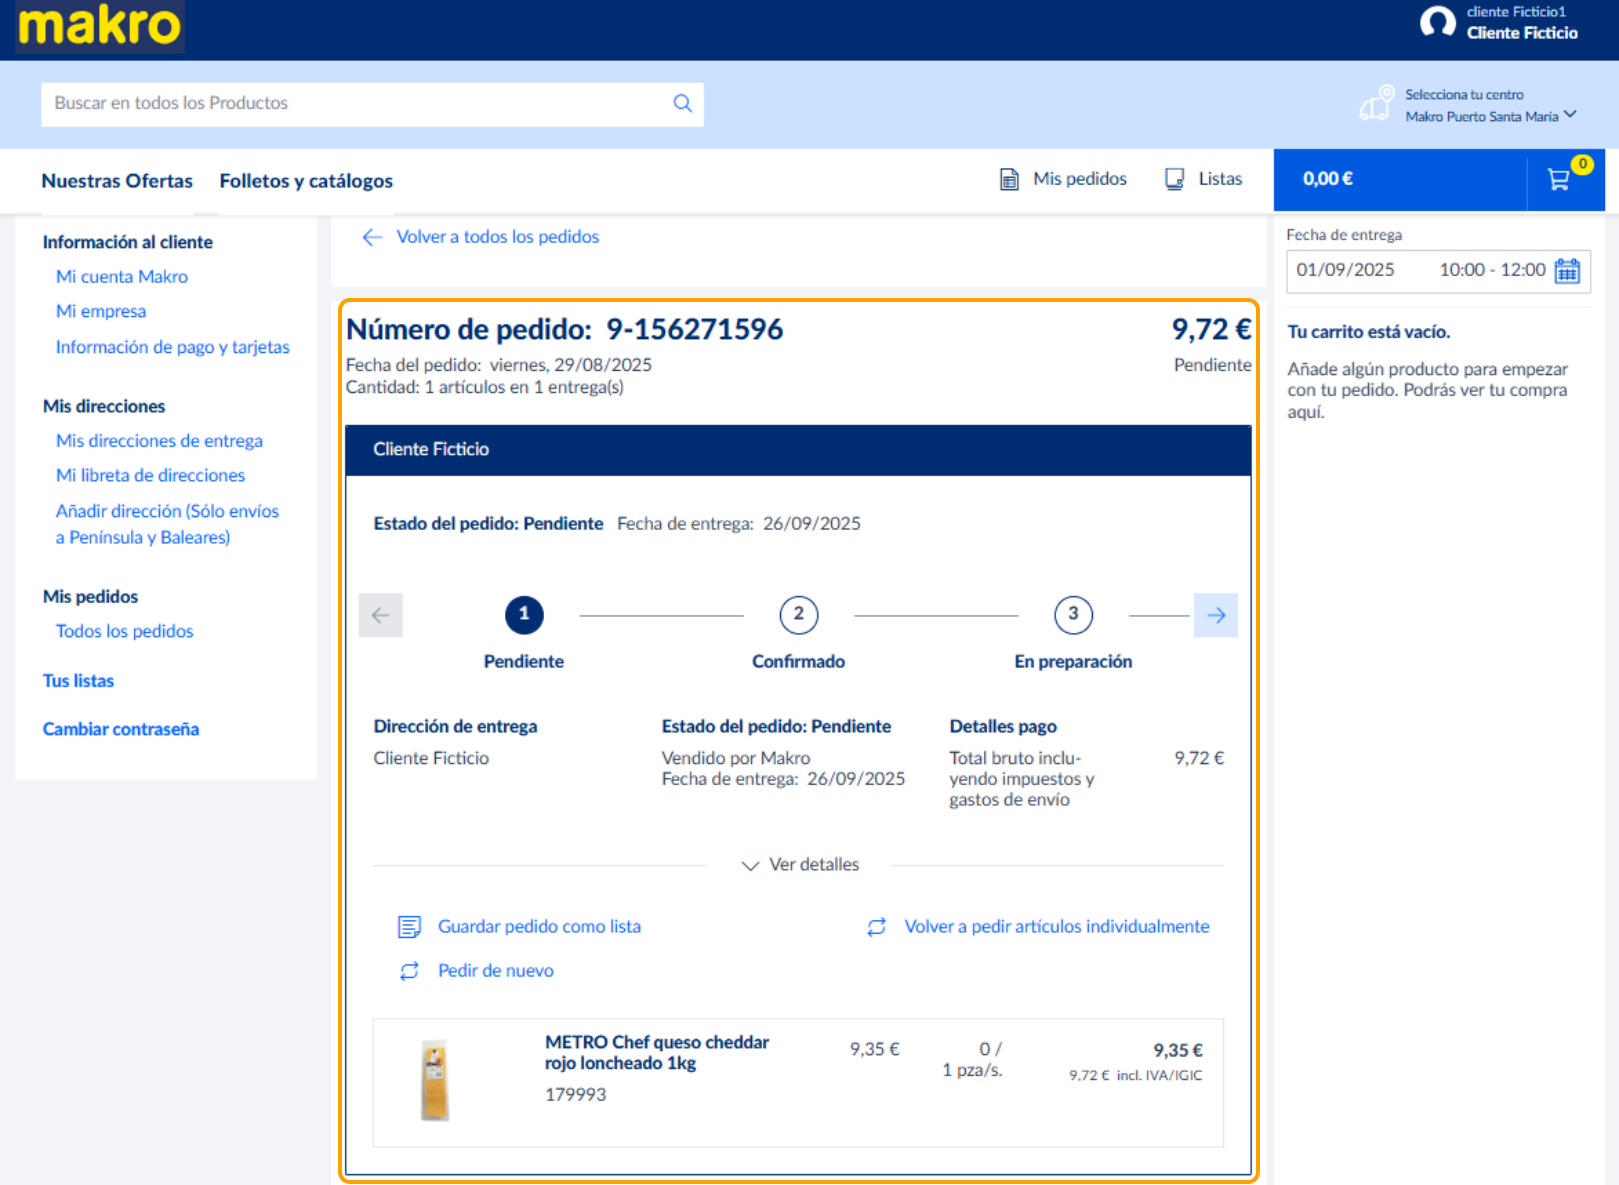The width and height of the screenshot is (1619, 1185).
Task: Click the Listas icon
Action: 1175,179
